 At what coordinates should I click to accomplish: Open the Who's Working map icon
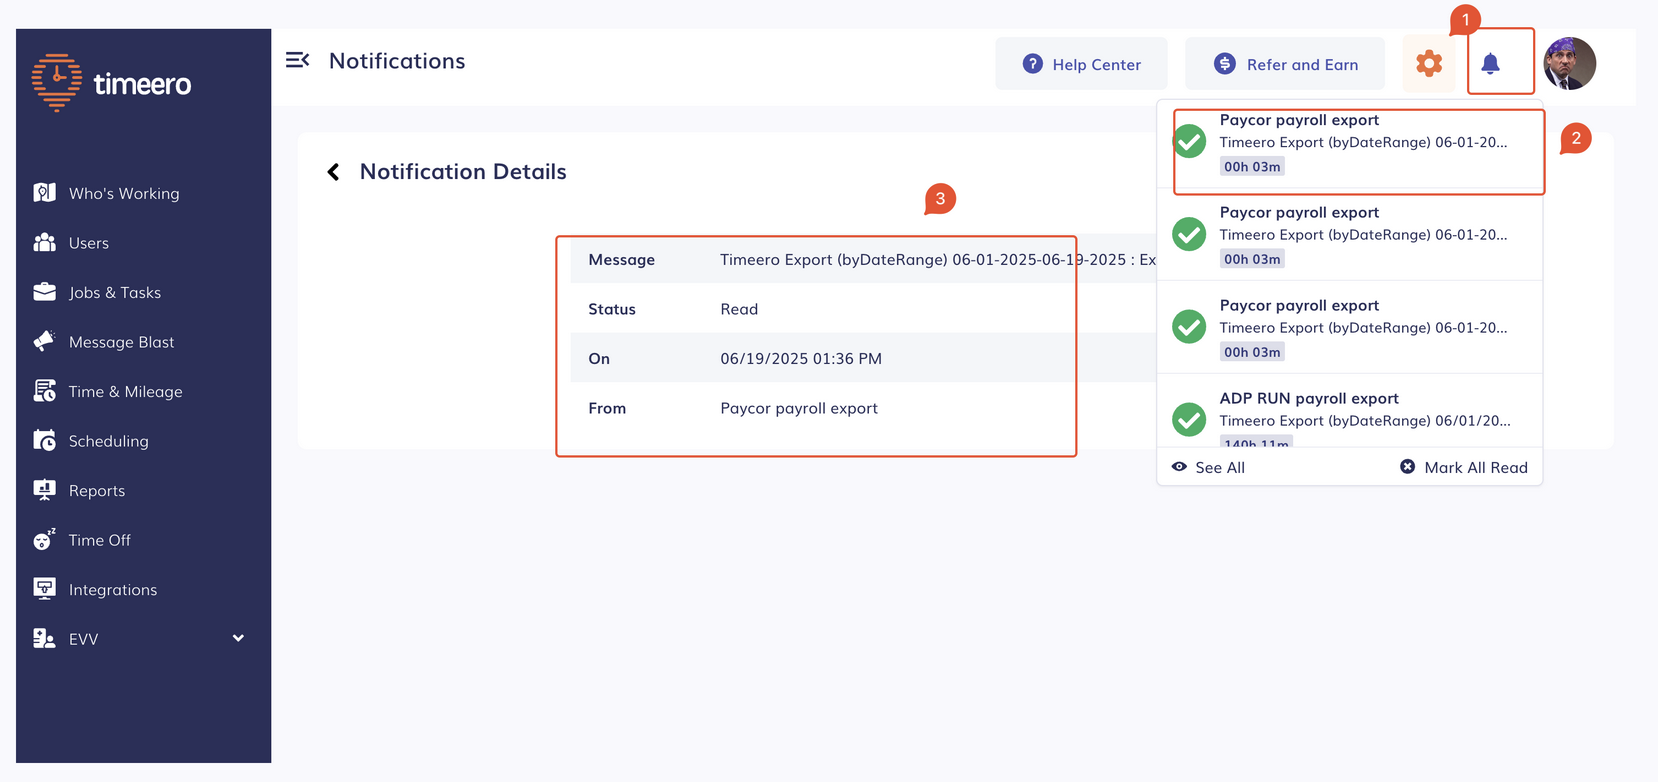44,192
